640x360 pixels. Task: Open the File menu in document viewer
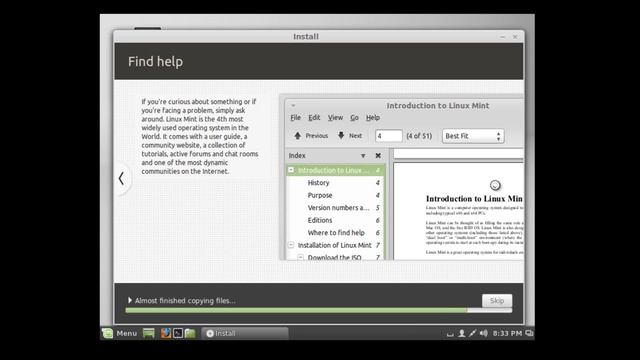point(296,118)
